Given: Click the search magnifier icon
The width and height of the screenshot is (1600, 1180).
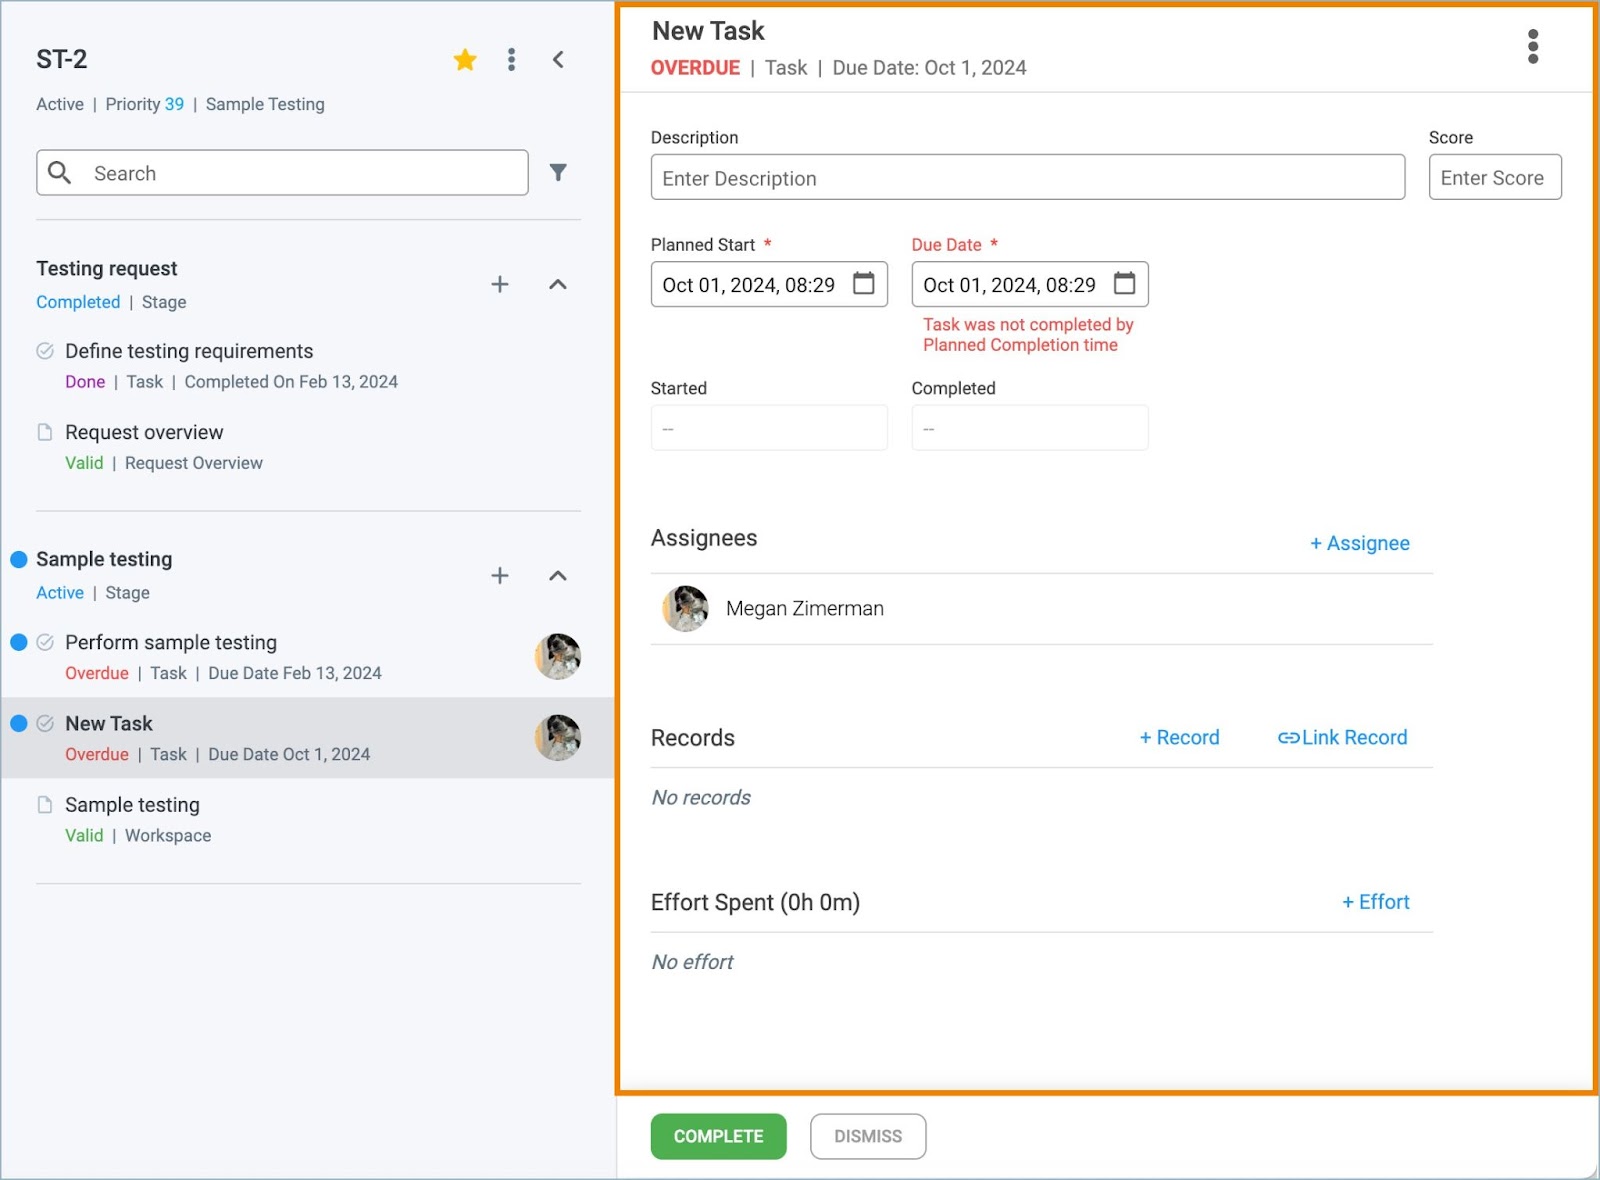Looking at the screenshot, I should pos(60,173).
